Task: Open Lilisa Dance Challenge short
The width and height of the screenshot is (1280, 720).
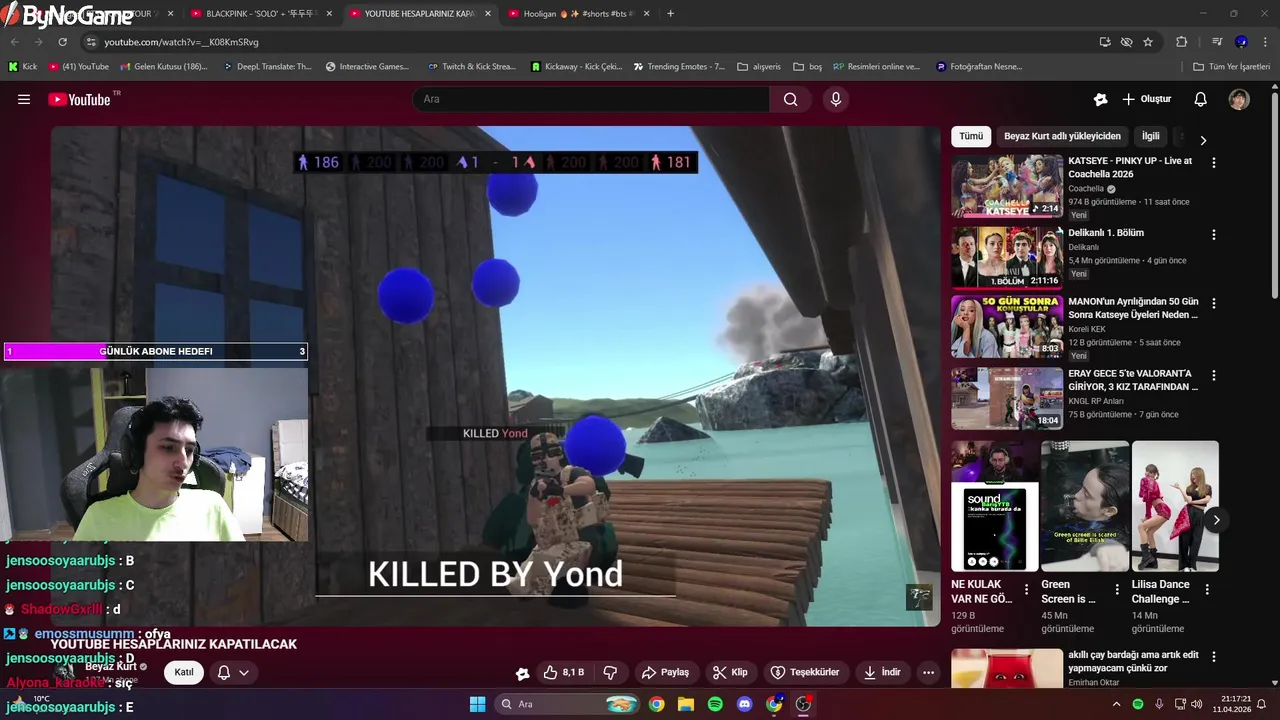Action: [1175, 506]
